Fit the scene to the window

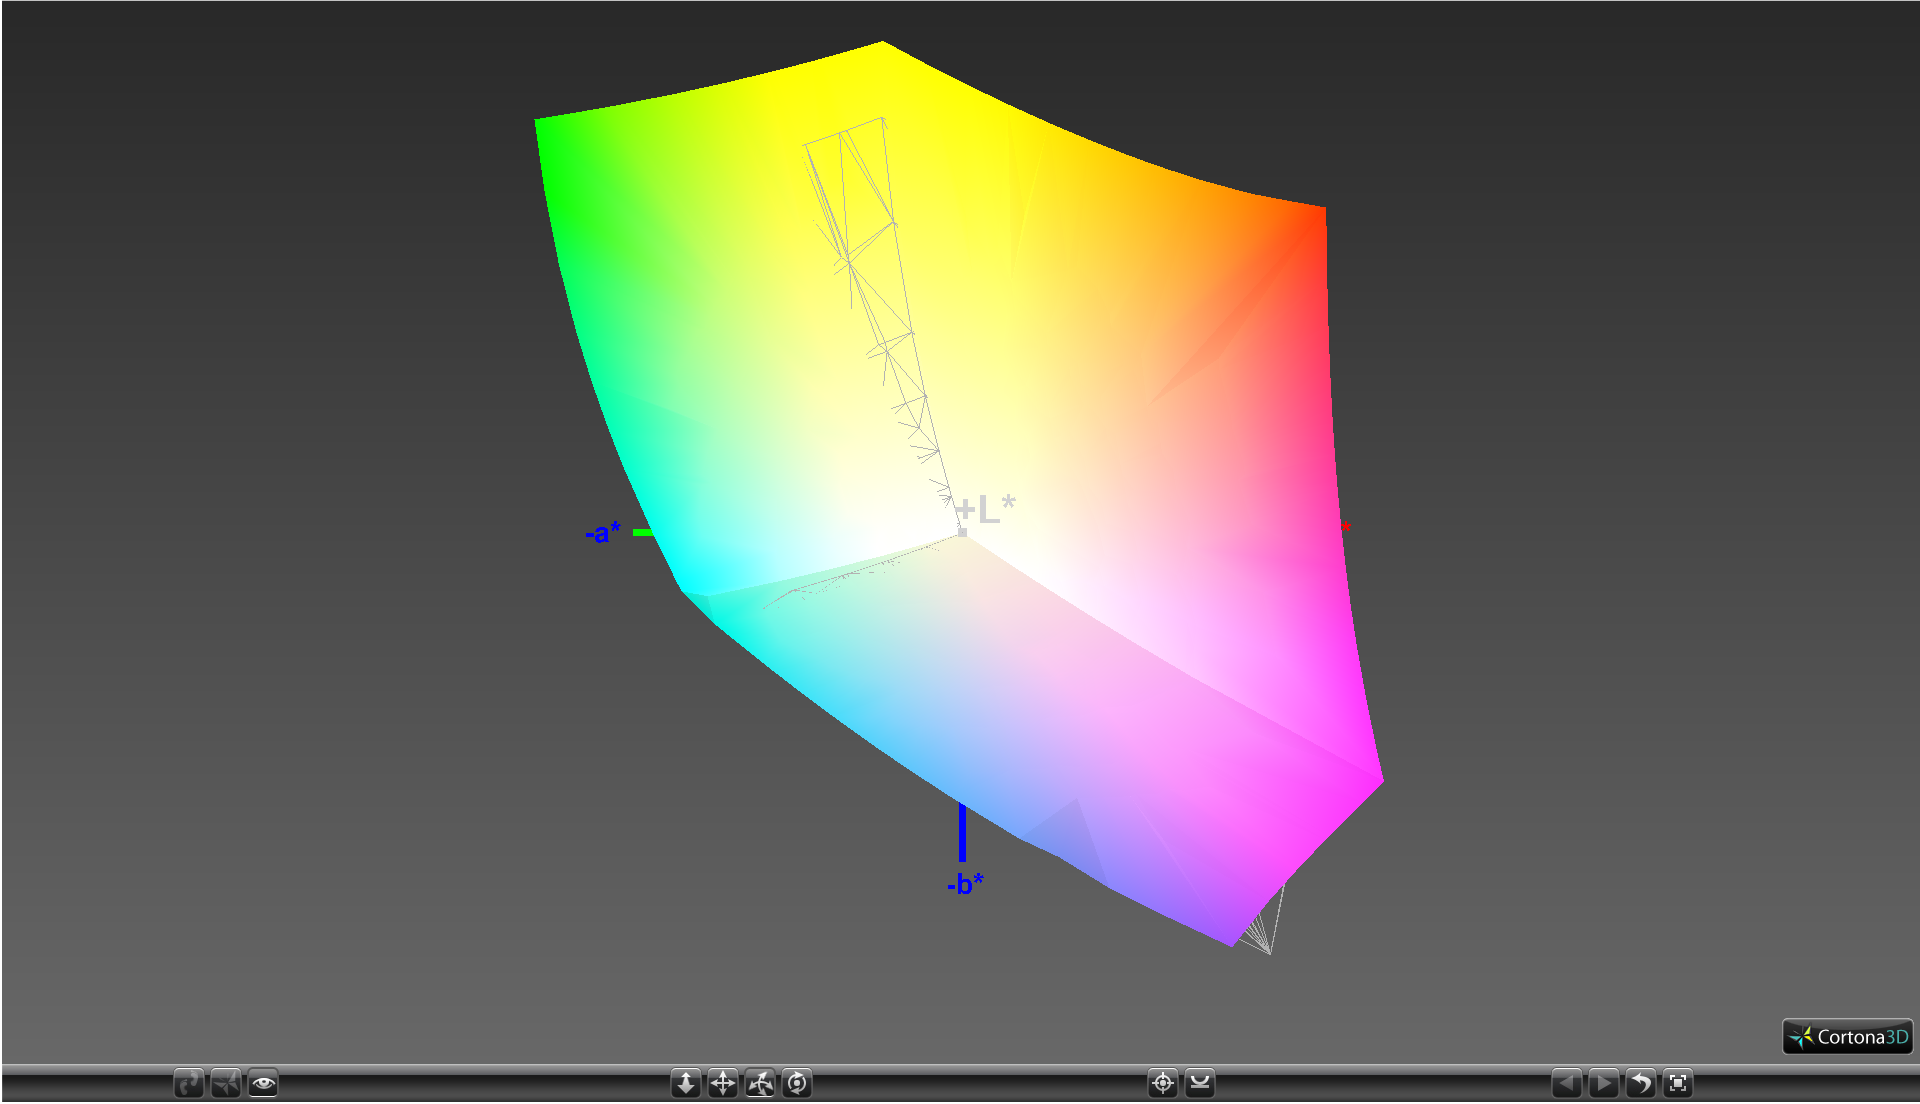[1678, 1083]
